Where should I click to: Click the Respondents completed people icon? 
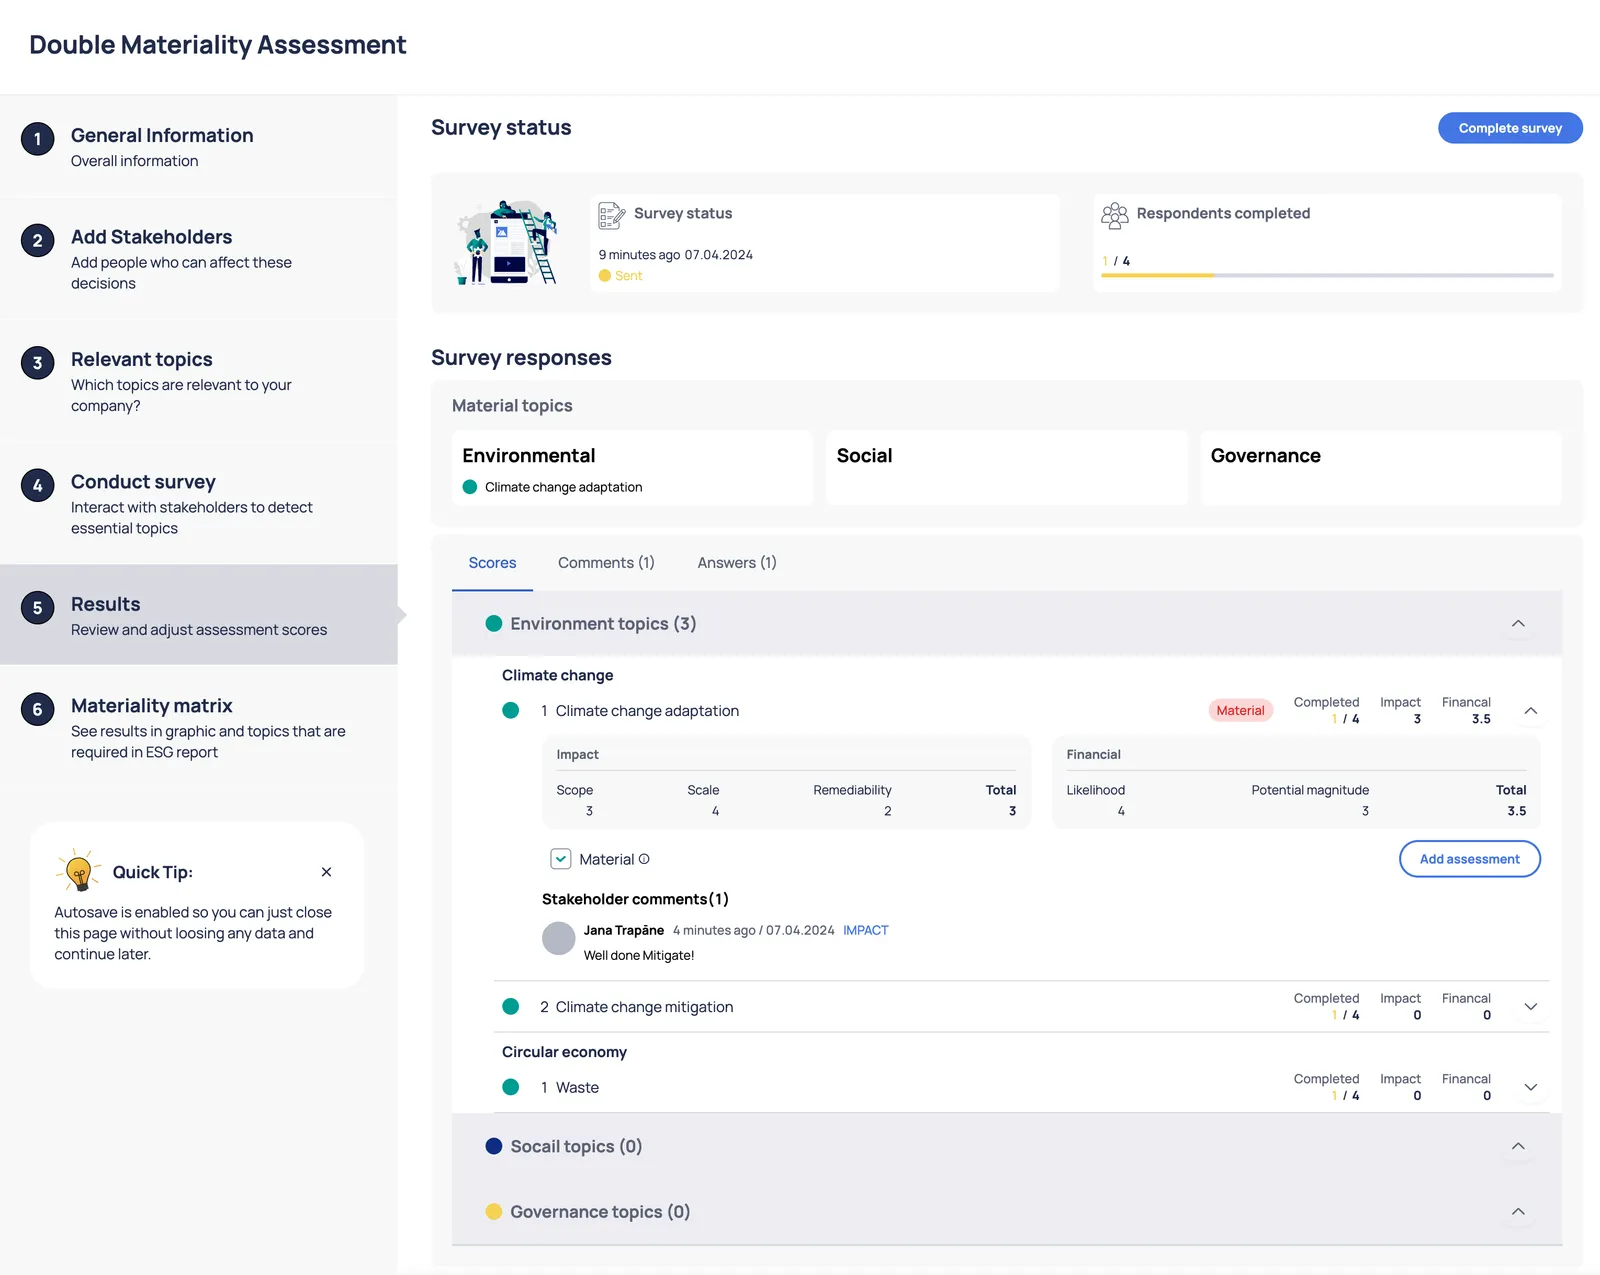pos(1114,215)
